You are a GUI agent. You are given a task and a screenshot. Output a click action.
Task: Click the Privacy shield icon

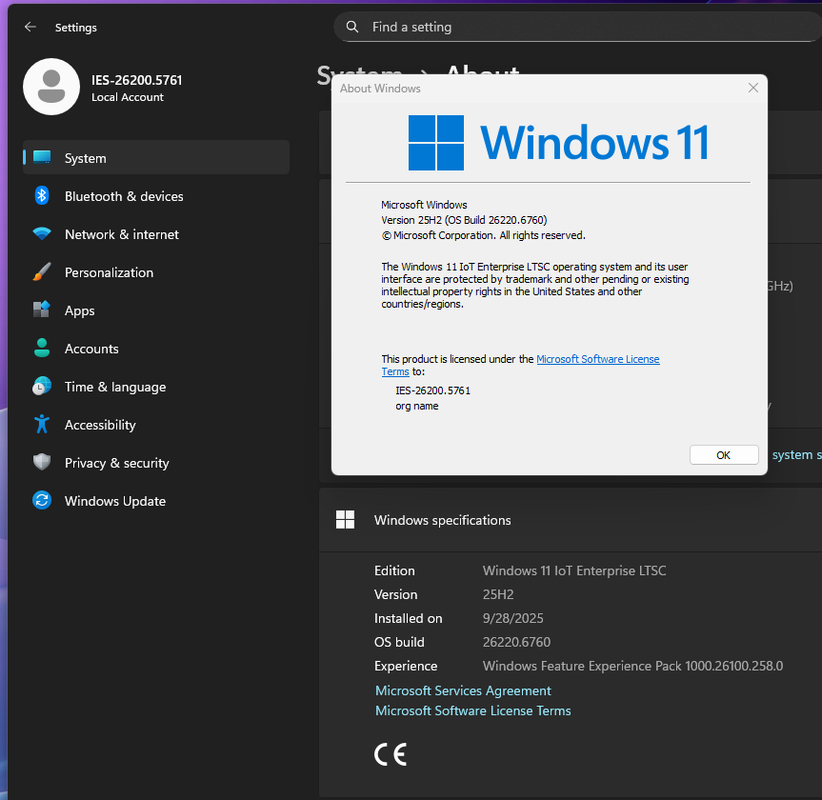(x=42, y=462)
